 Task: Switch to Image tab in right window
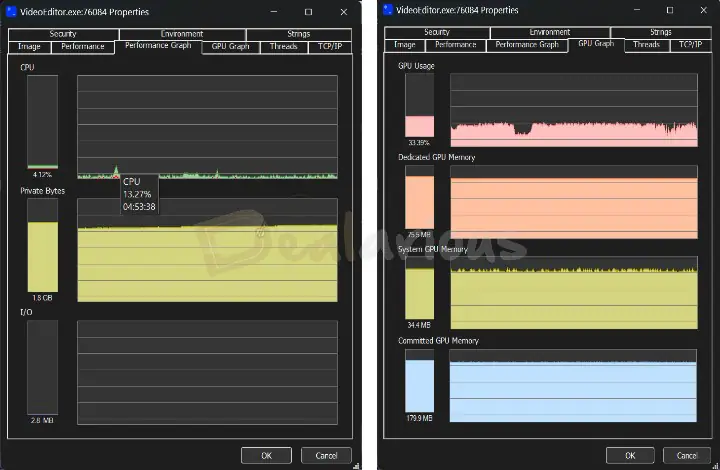click(405, 45)
